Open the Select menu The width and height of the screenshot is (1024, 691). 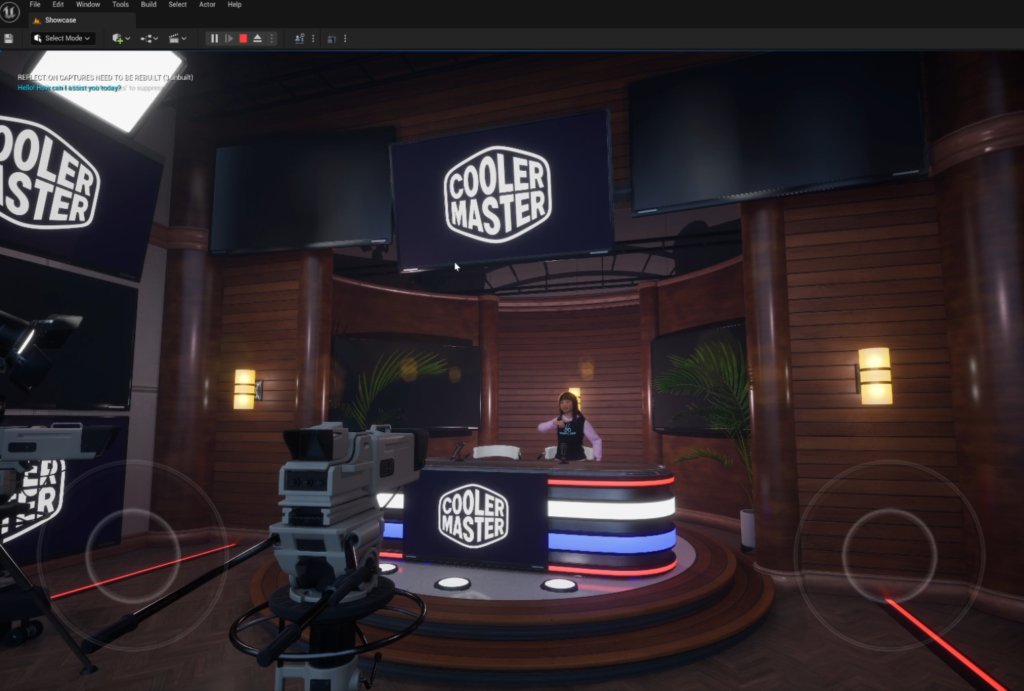(x=178, y=5)
